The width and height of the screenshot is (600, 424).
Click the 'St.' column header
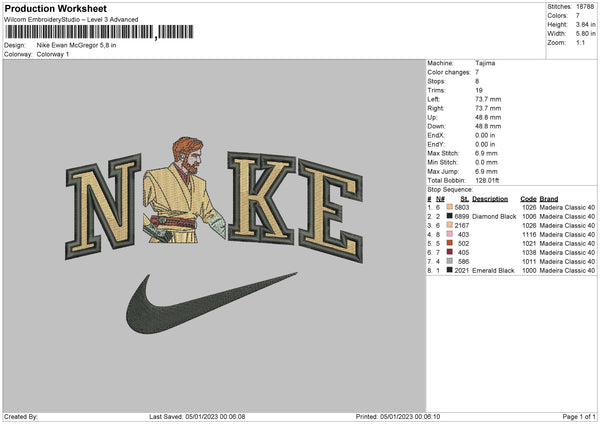pyautogui.click(x=465, y=199)
